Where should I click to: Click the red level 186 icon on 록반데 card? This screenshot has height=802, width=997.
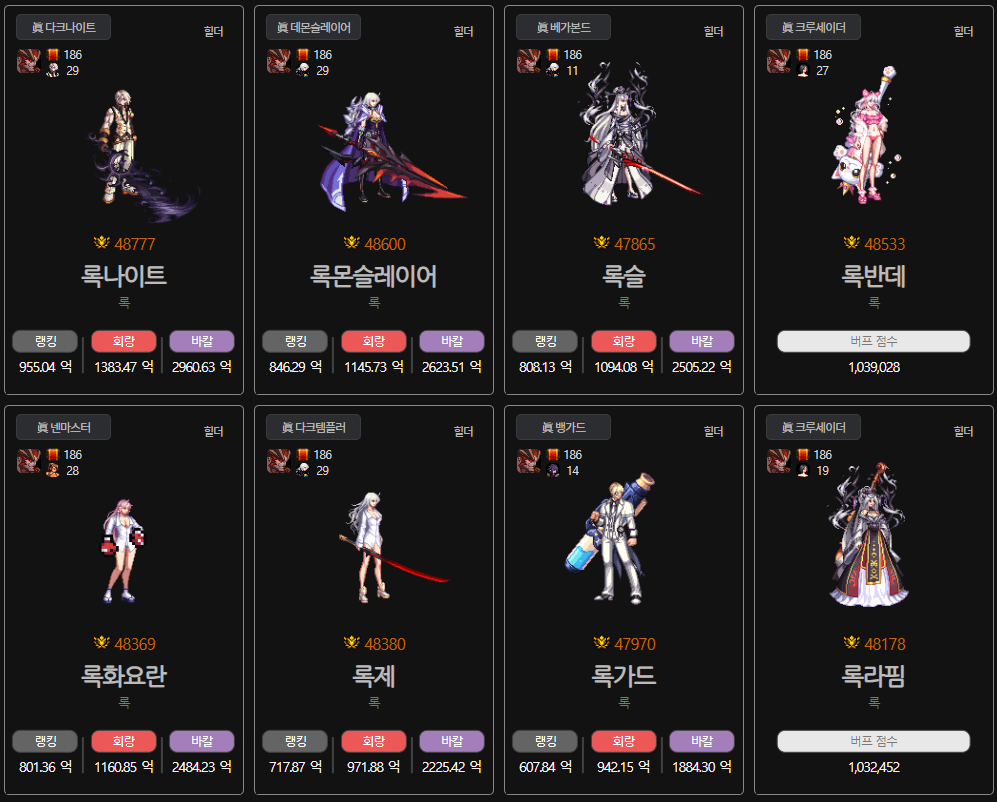click(x=803, y=55)
